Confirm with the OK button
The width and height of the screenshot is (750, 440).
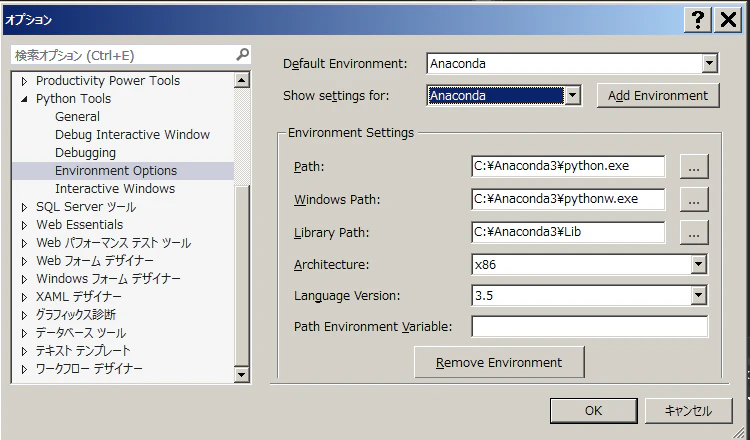coord(594,411)
